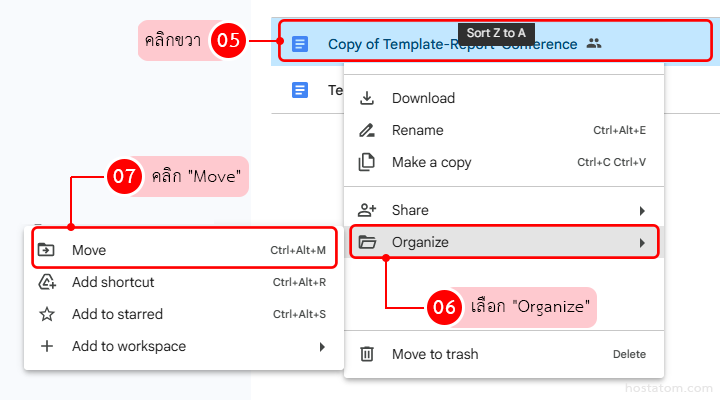Viewport: 720px width, 400px height.
Task: Click the Docs icon of the second file row
Action: click(x=300, y=90)
